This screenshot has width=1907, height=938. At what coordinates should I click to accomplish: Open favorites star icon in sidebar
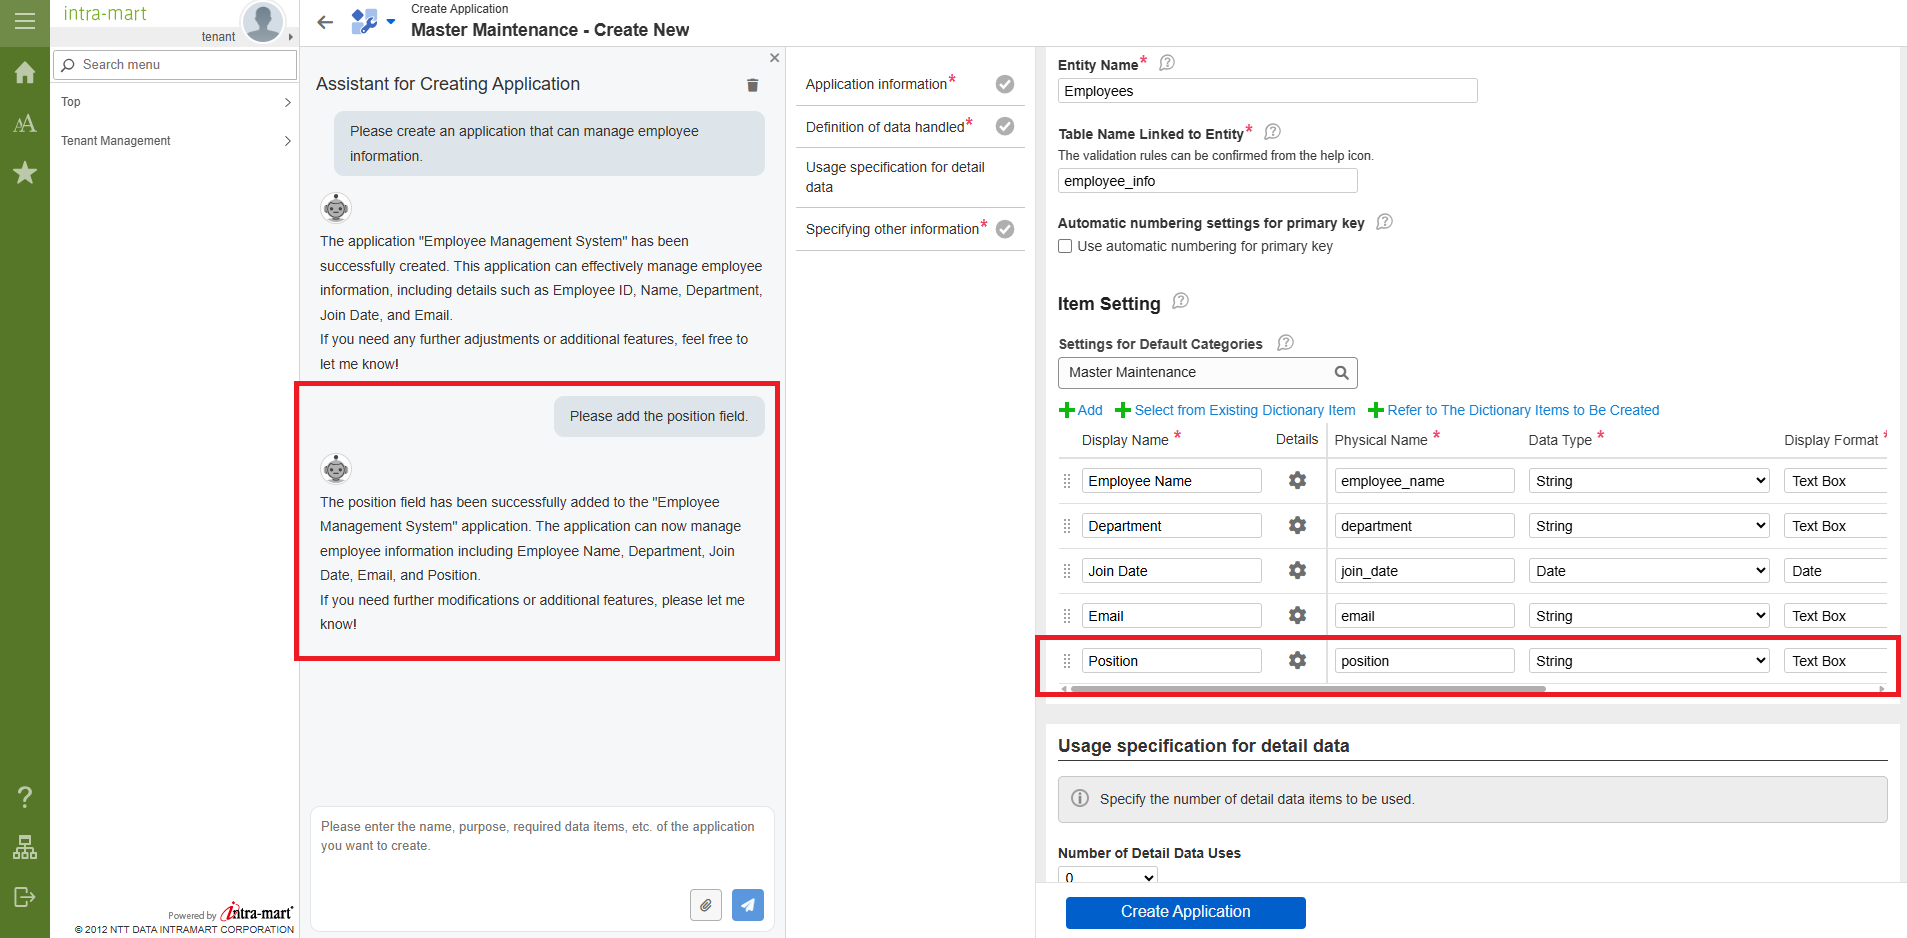pos(24,173)
